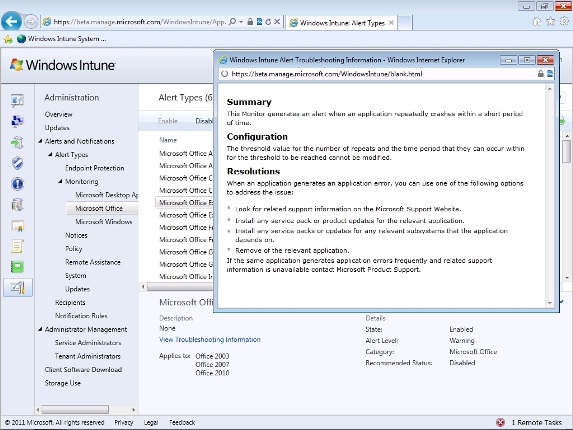Open Favorites star icon at top right
Viewport: 573px width, 430px height.
pos(550,22)
